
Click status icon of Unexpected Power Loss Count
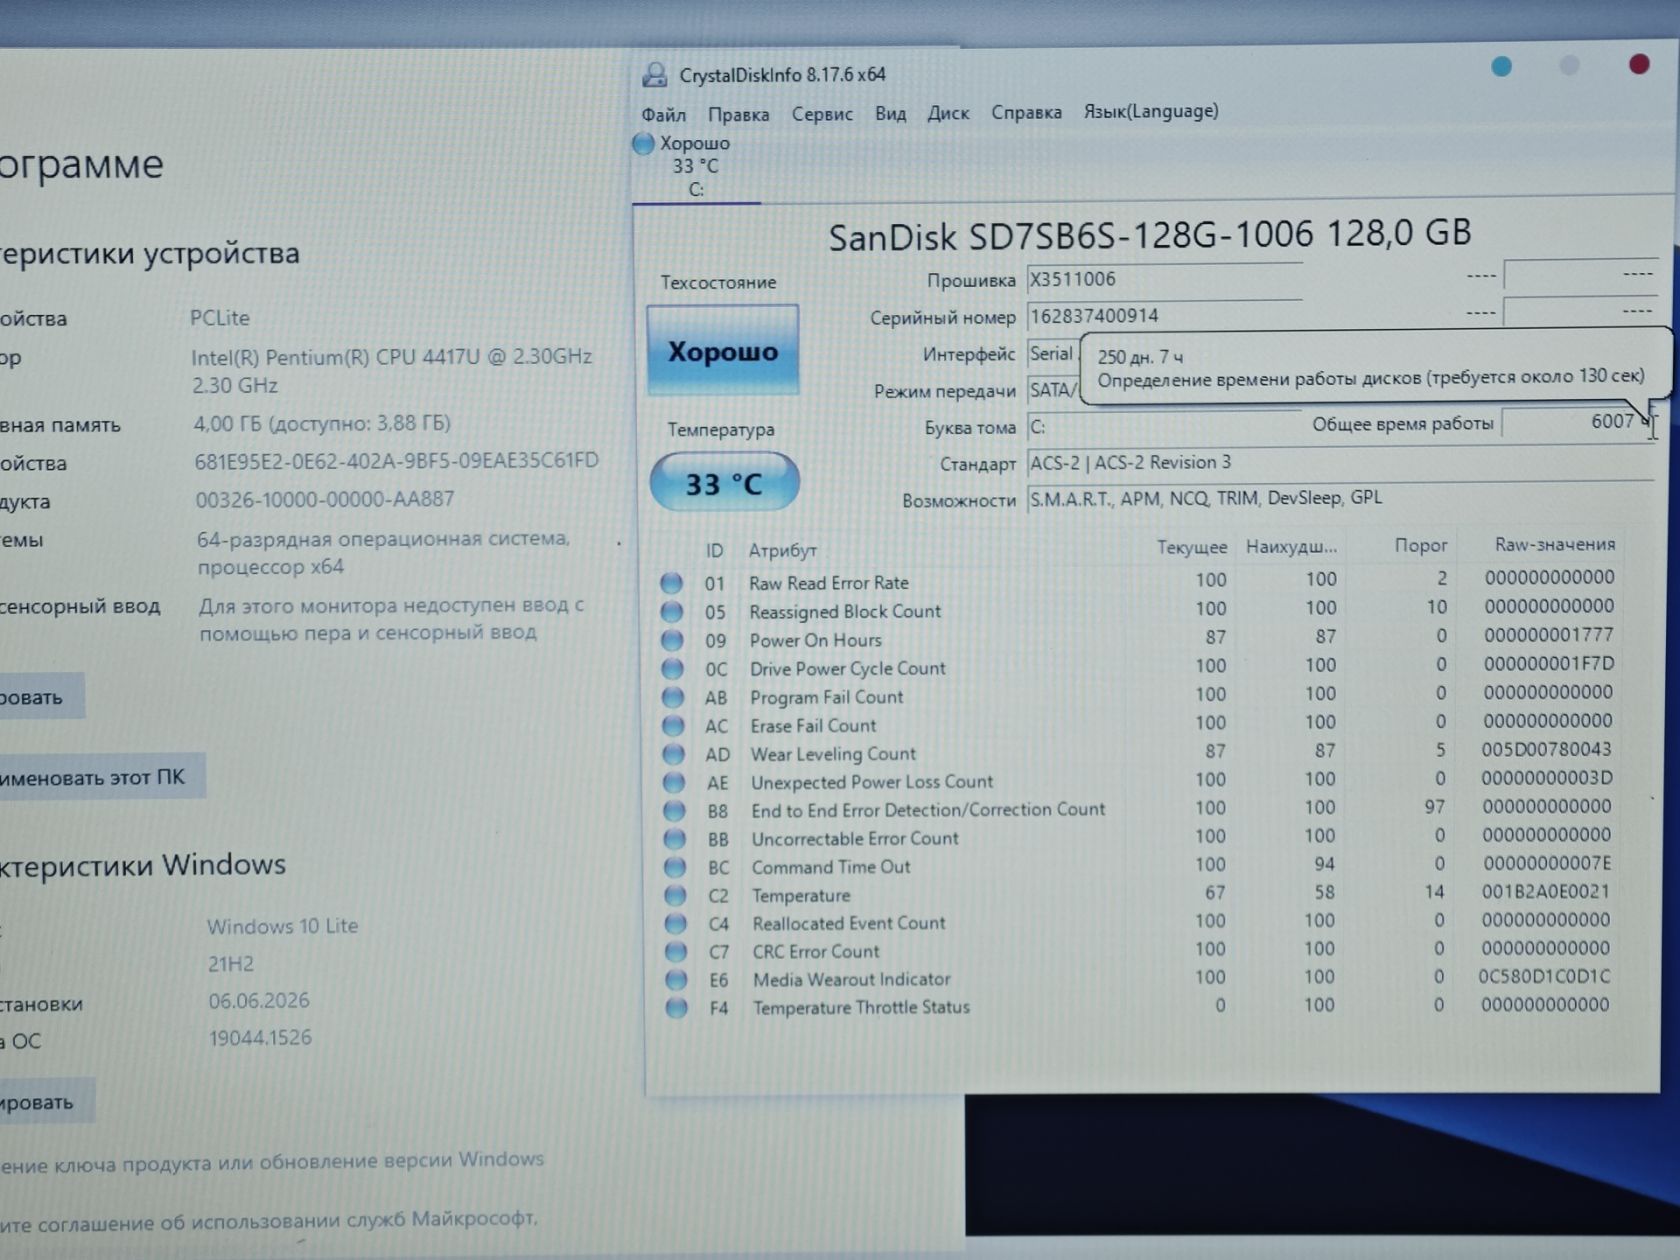(675, 782)
